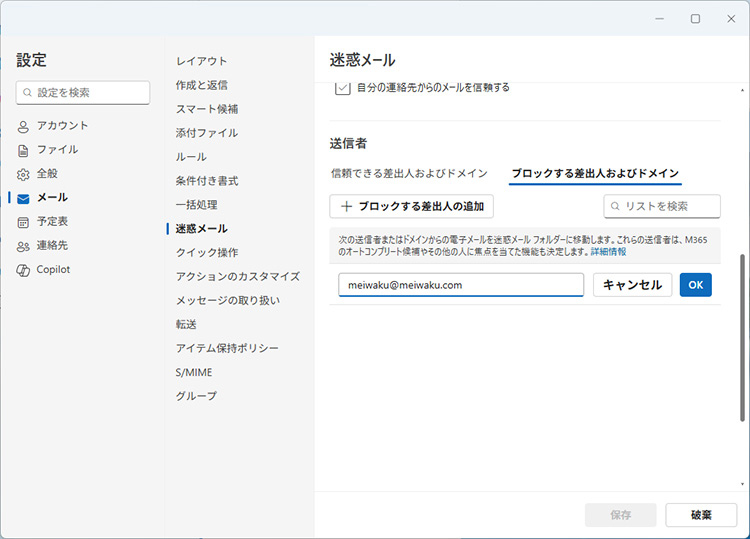
Task: Switch to the trusted senders and domains tab
Action: 409,173
